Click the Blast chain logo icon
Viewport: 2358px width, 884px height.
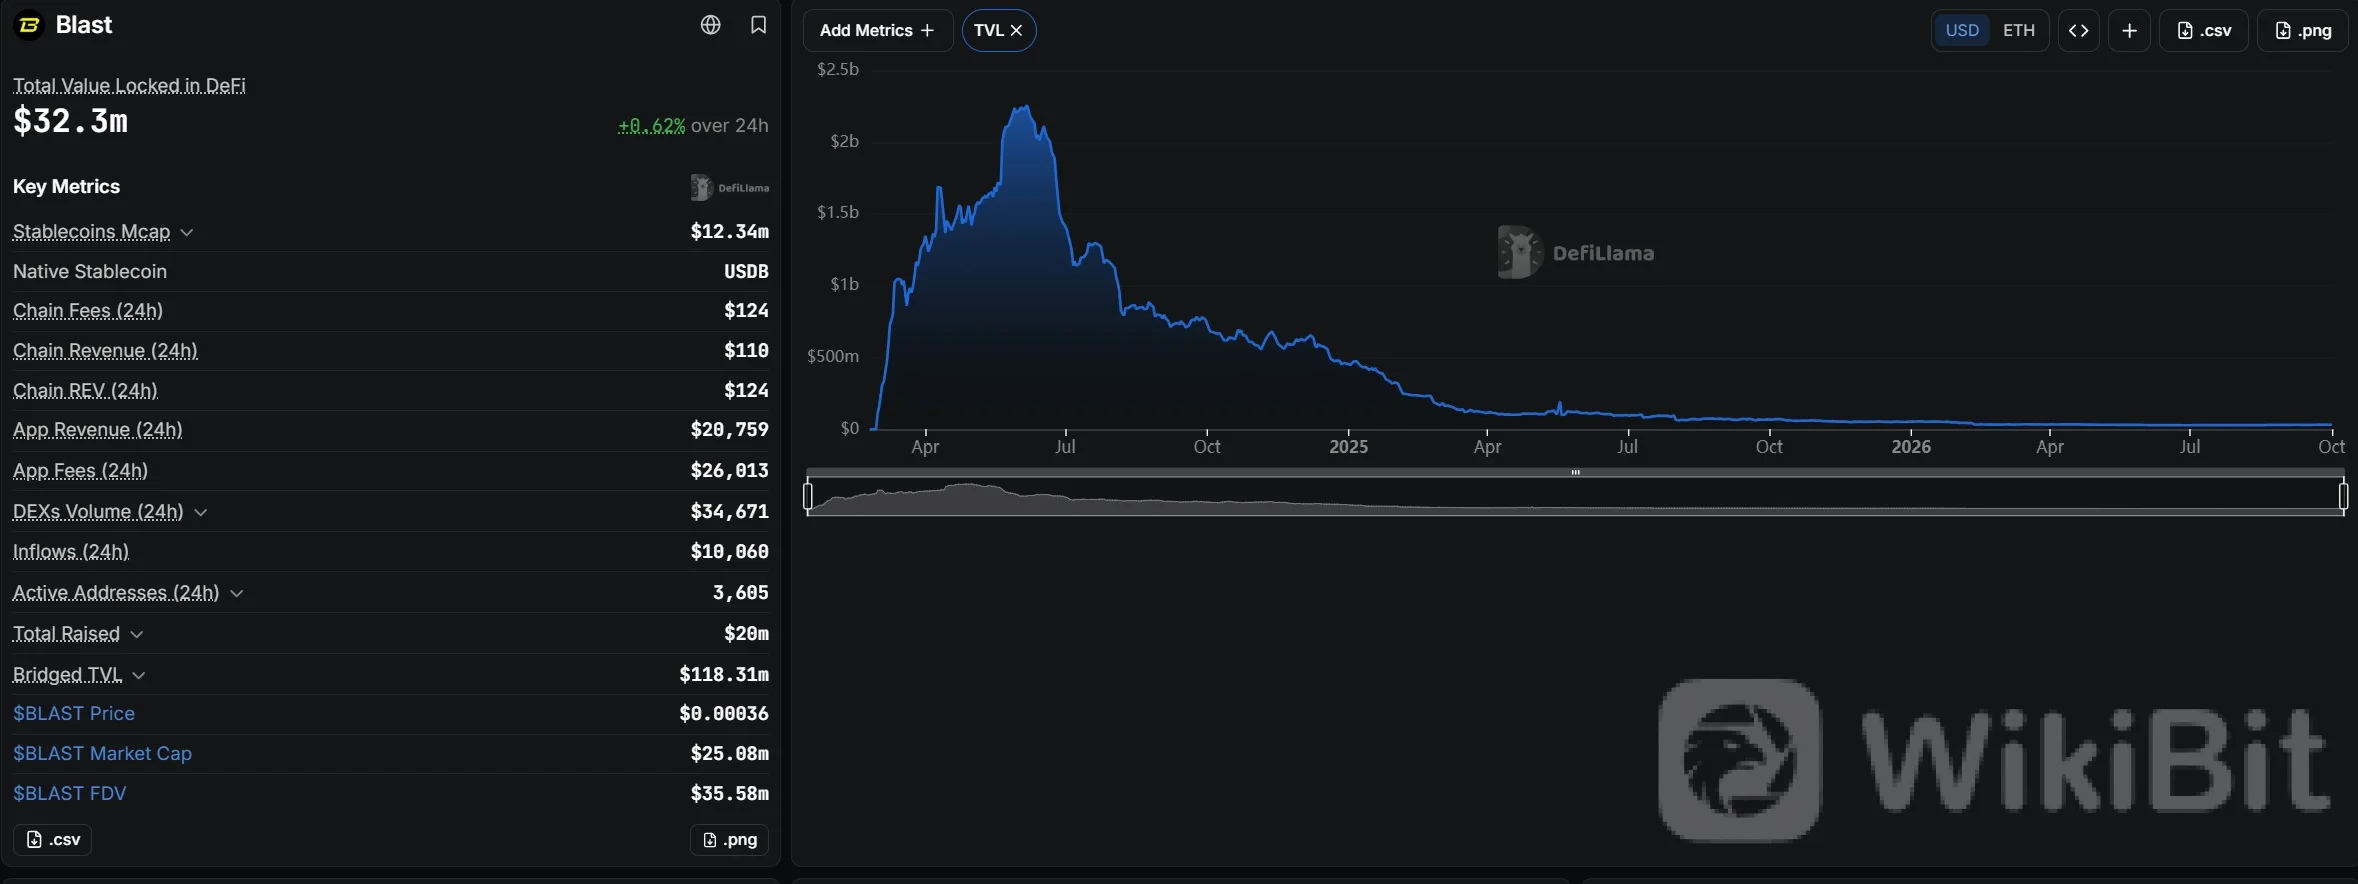coord(29,25)
